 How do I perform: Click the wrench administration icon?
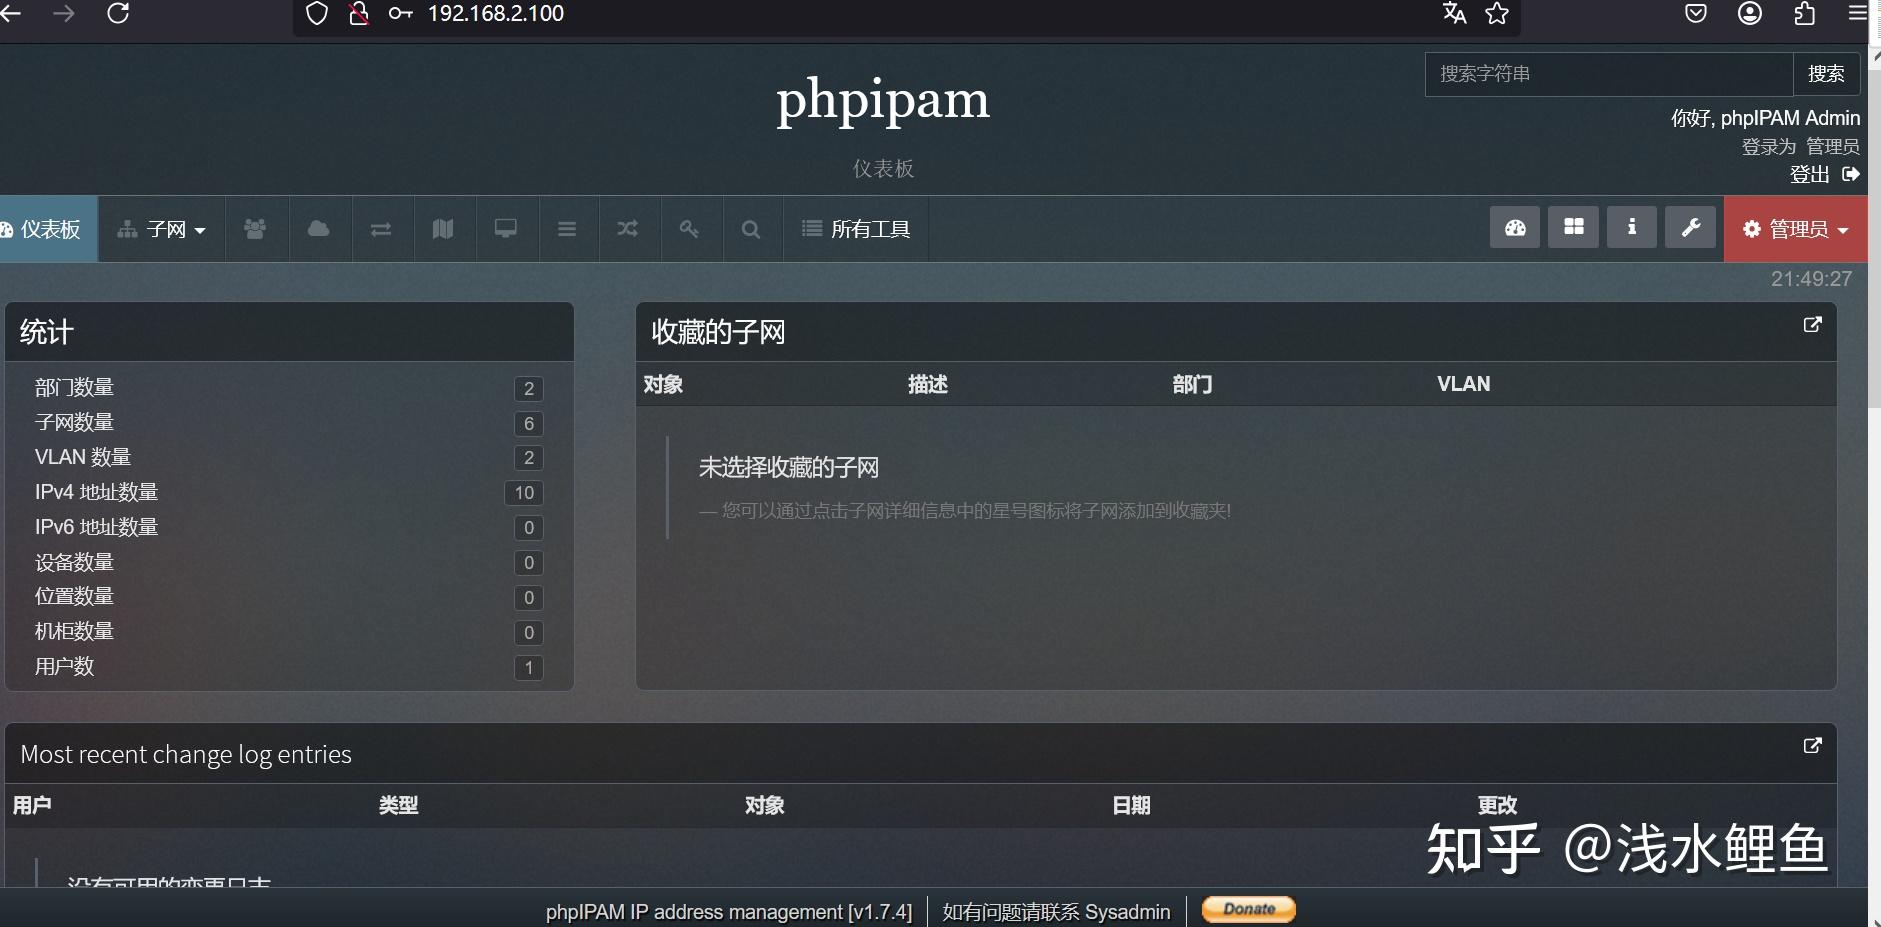1692,227
